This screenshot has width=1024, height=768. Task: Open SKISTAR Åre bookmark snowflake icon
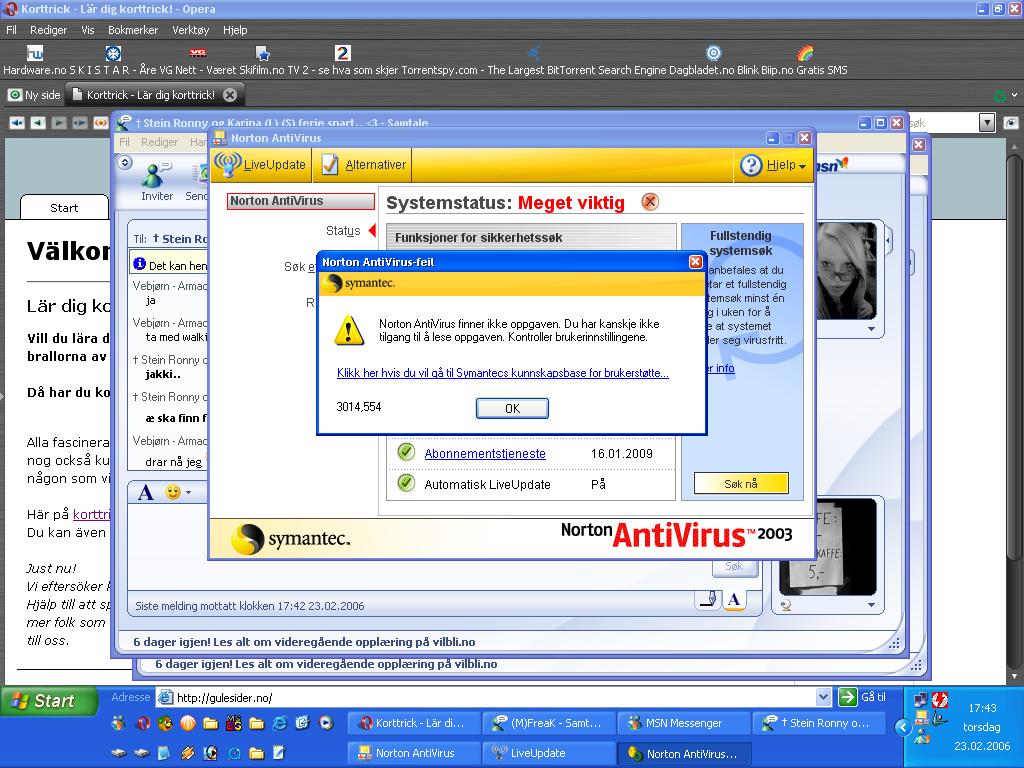pyautogui.click(x=114, y=53)
